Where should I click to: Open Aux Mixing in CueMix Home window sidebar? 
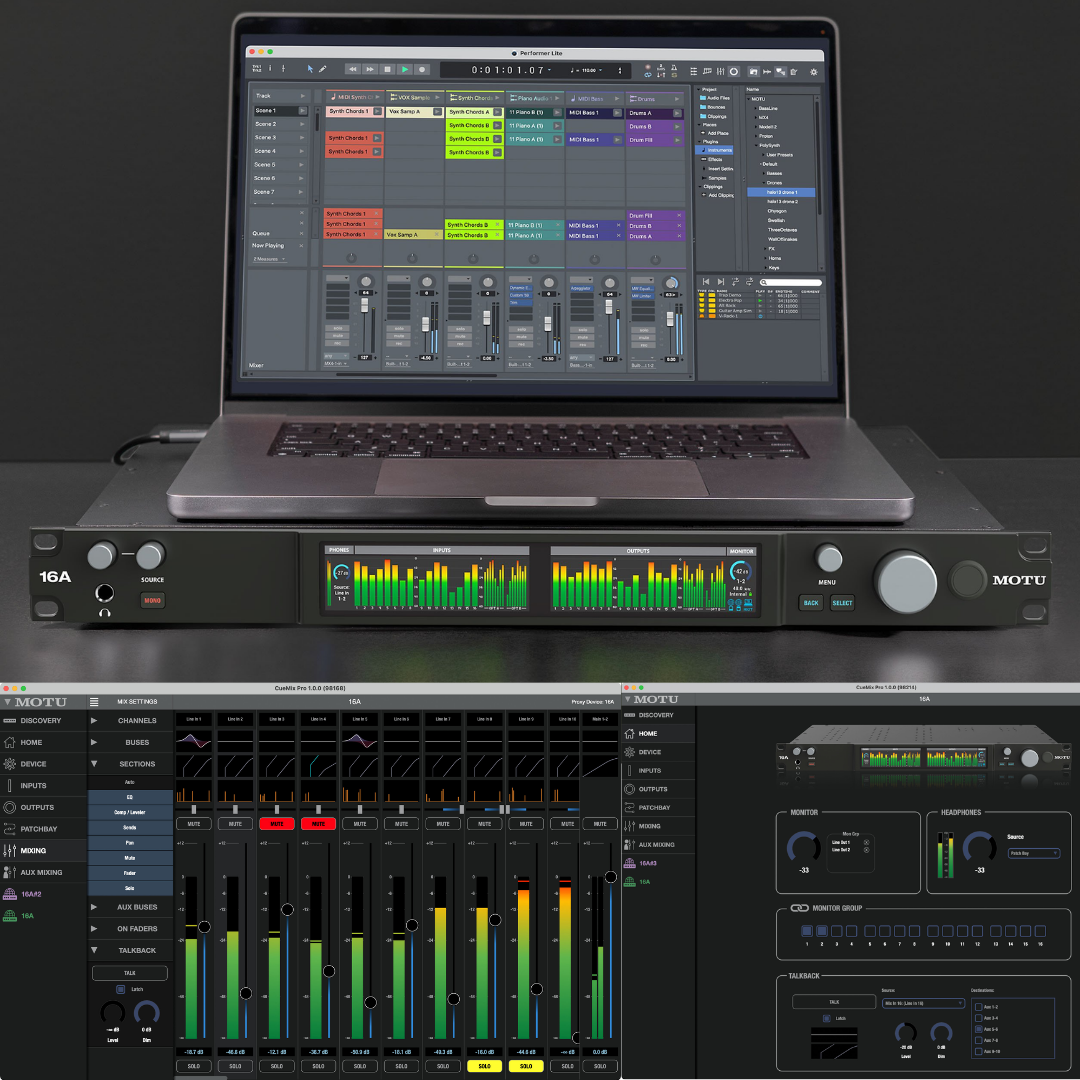[658, 844]
